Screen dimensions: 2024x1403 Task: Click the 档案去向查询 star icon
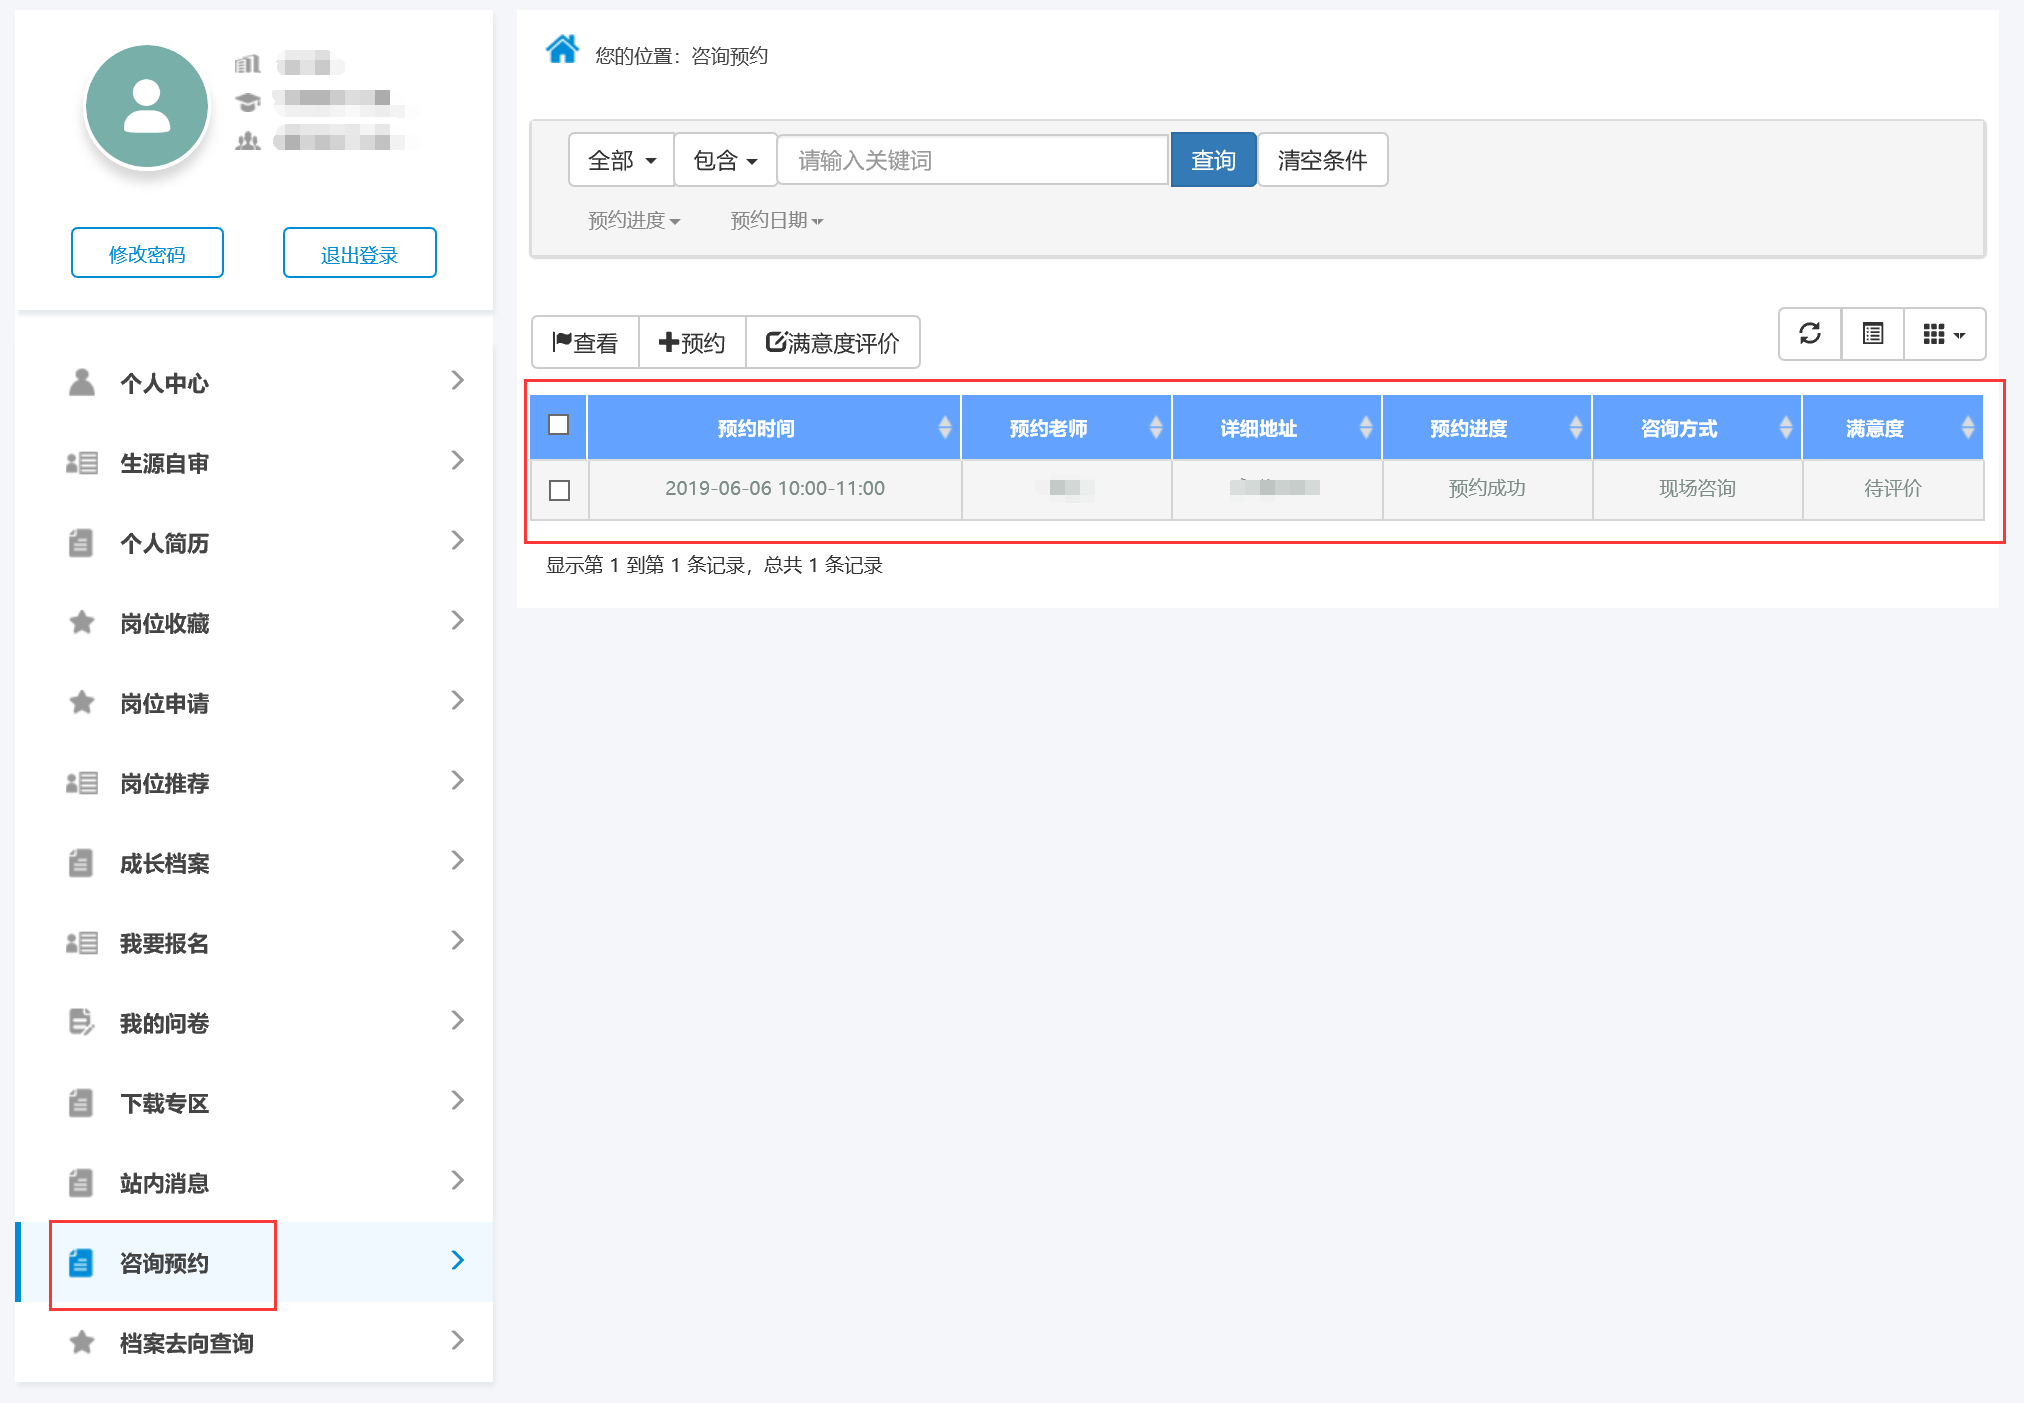click(x=82, y=1342)
